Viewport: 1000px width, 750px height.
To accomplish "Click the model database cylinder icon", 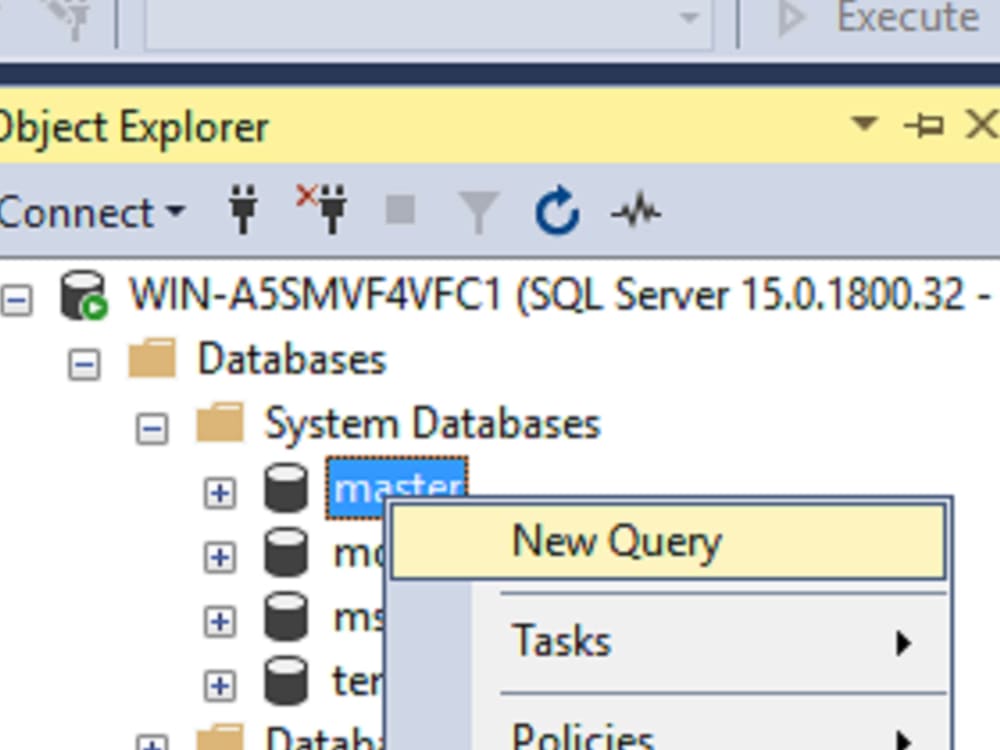I will coord(286,552).
